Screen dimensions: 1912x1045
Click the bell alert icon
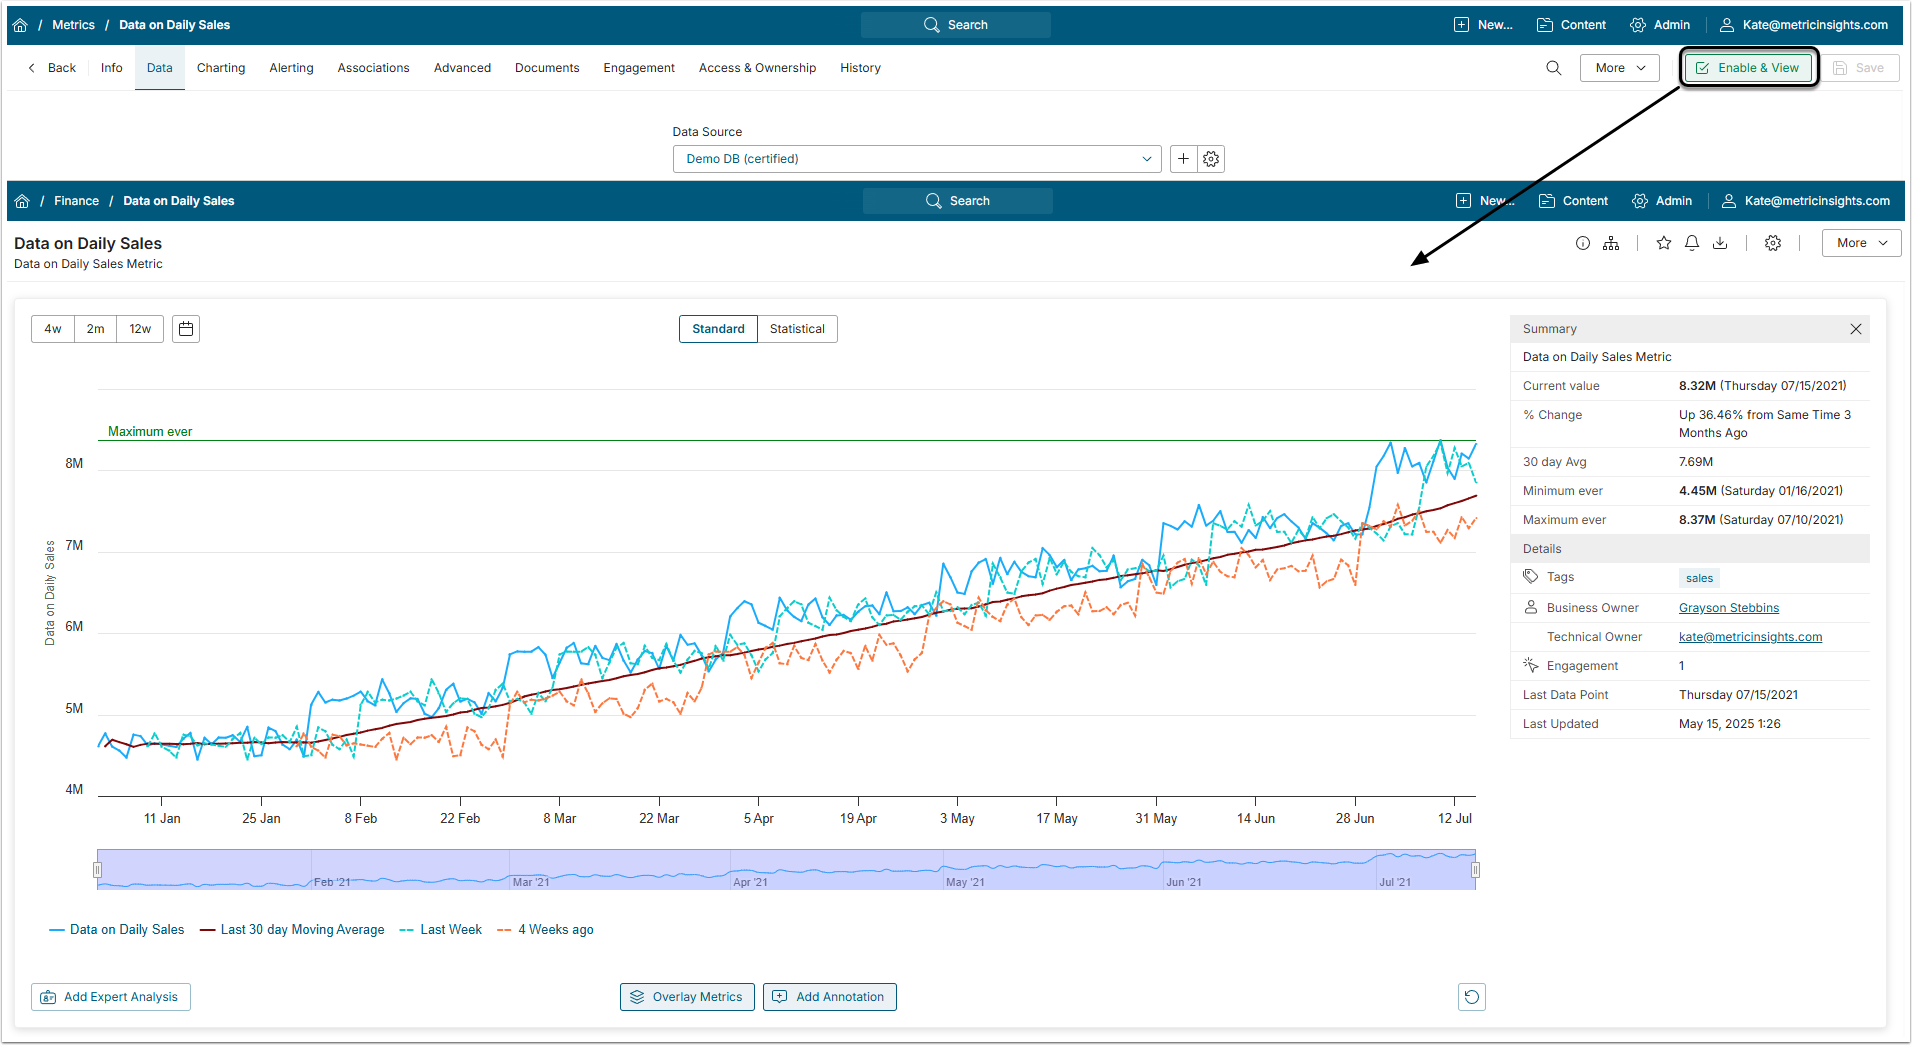[x=1692, y=243]
